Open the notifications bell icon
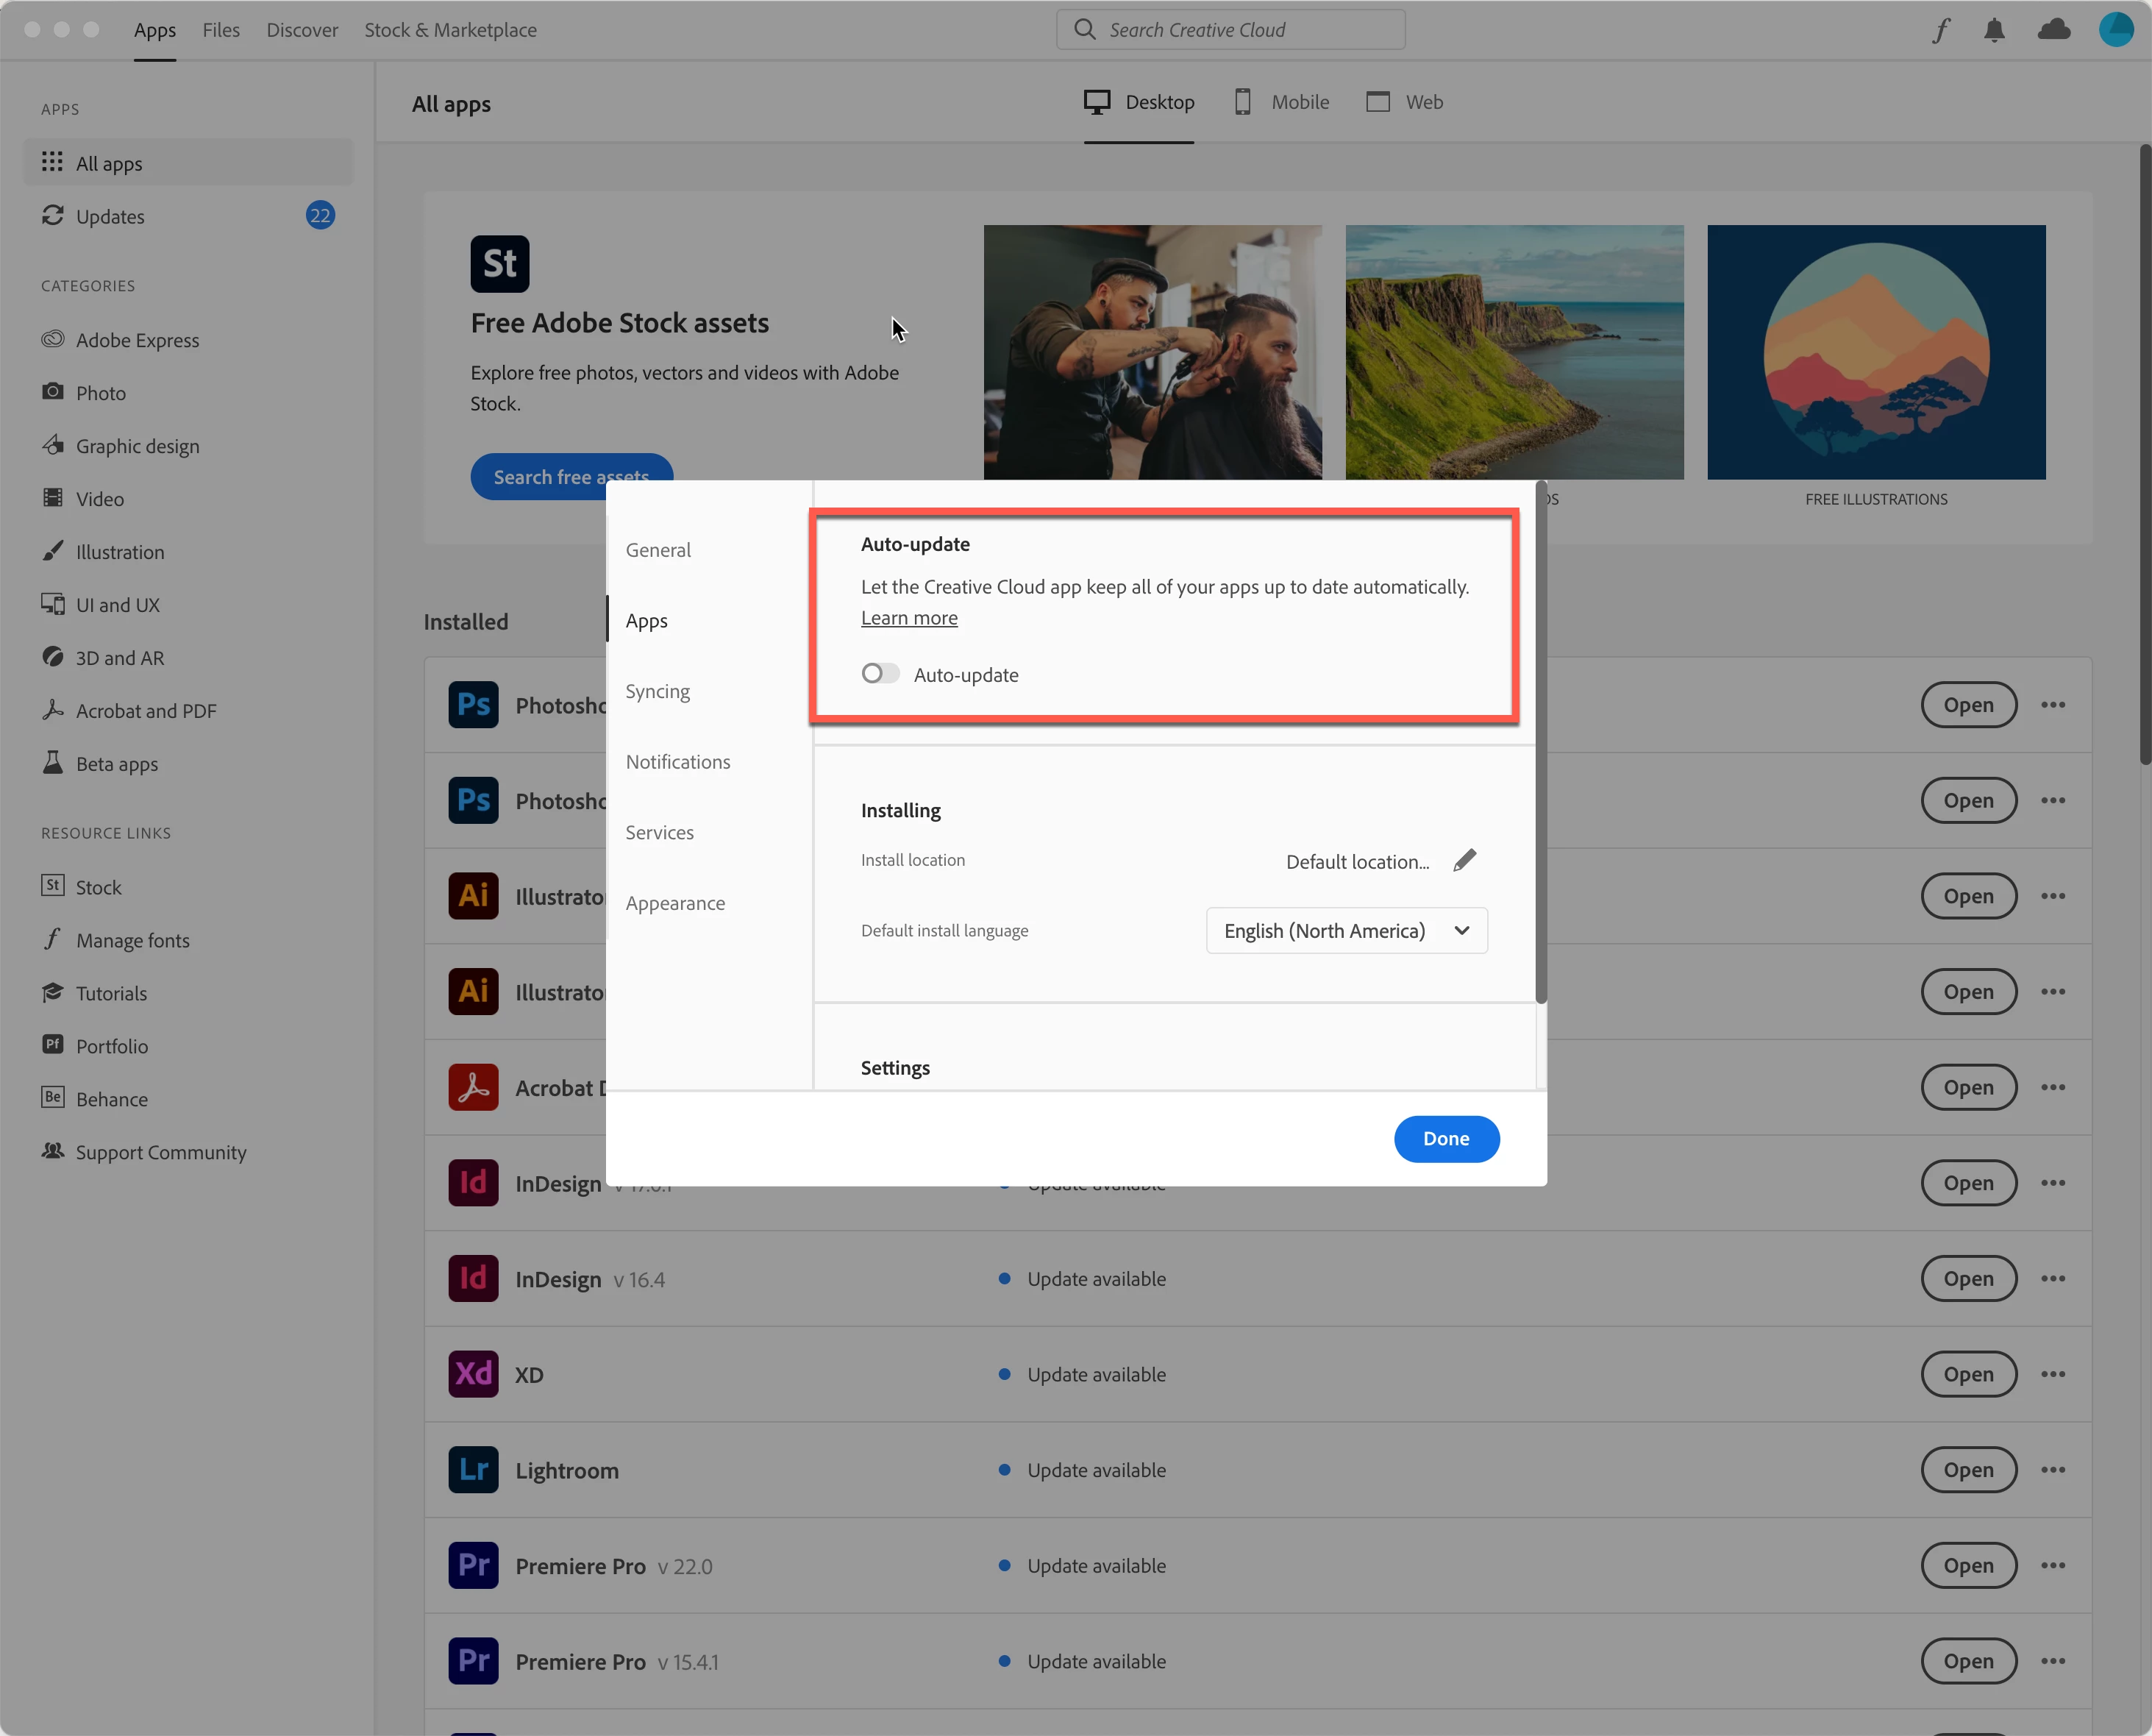2152x1736 pixels. [1994, 30]
